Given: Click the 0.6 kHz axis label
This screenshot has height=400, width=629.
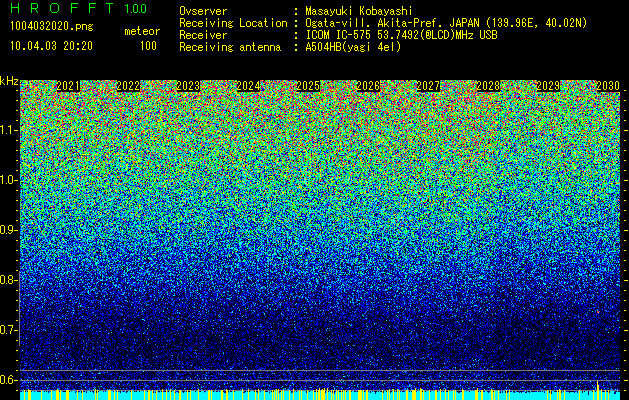Looking at the screenshot, I should pyautogui.click(x=8, y=380).
